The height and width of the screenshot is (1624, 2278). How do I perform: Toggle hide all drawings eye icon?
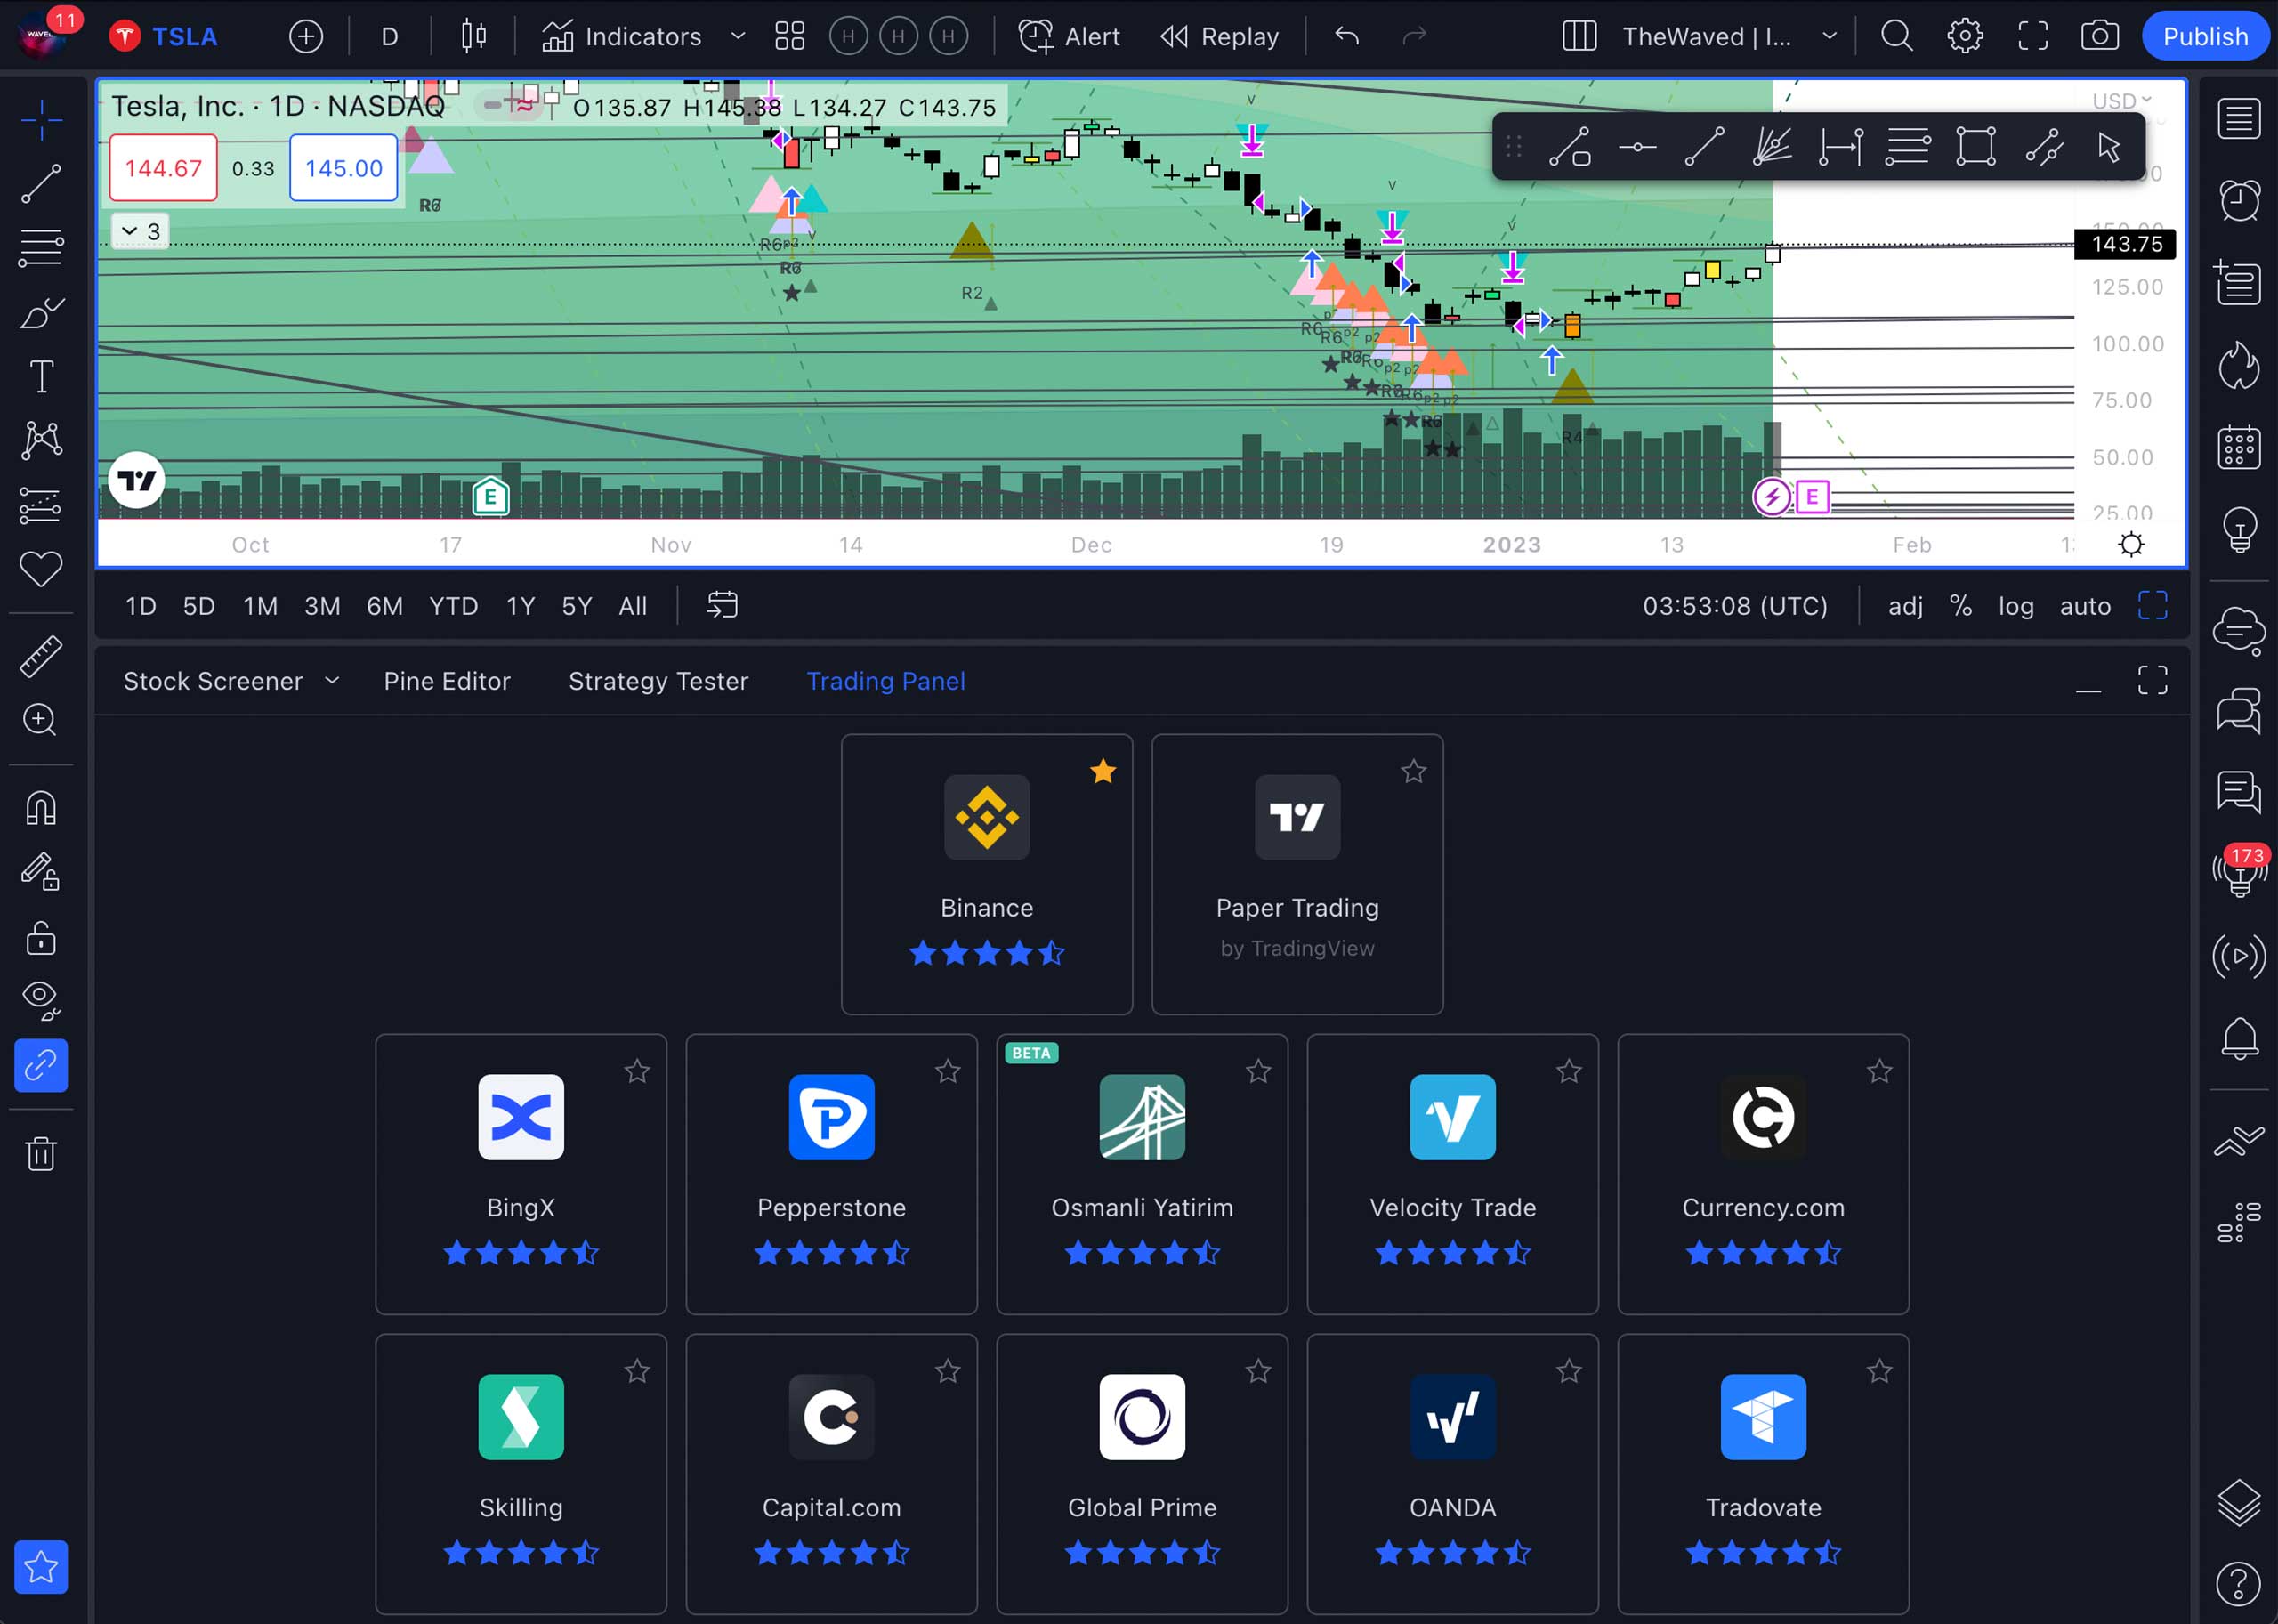[41, 1001]
